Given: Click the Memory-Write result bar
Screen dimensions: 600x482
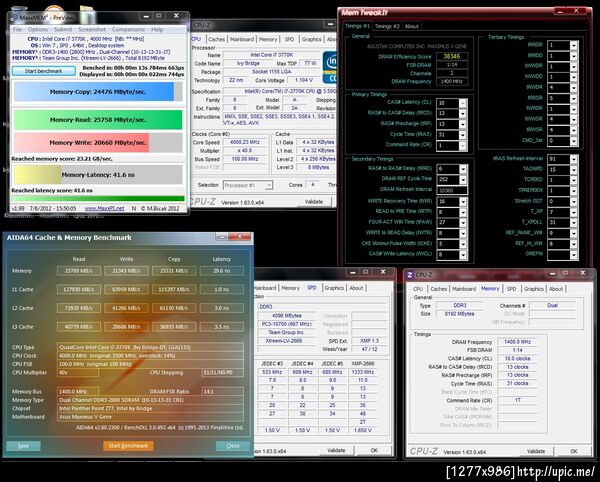Looking at the screenshot, I should pos(98,142).
